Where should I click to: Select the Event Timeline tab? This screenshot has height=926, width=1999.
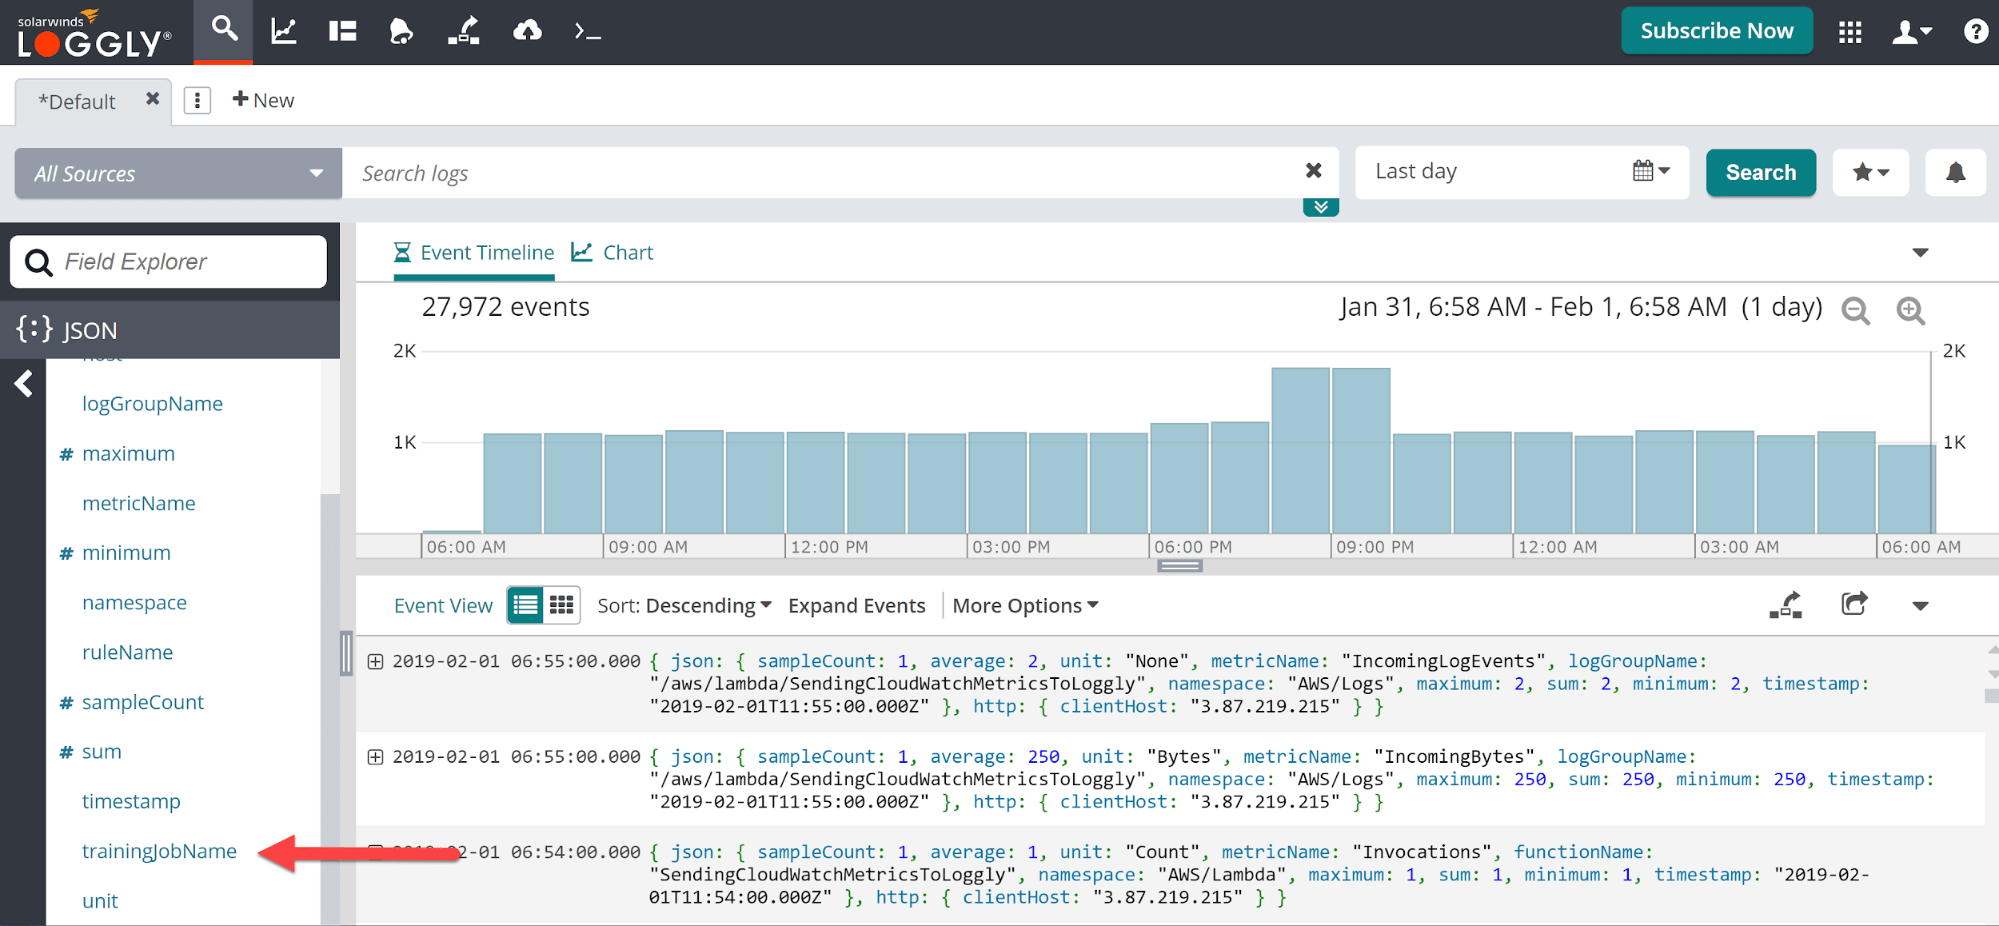[474, 253]
